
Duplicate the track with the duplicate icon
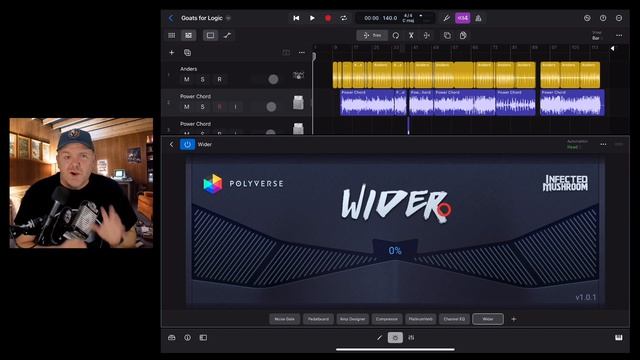187,53
